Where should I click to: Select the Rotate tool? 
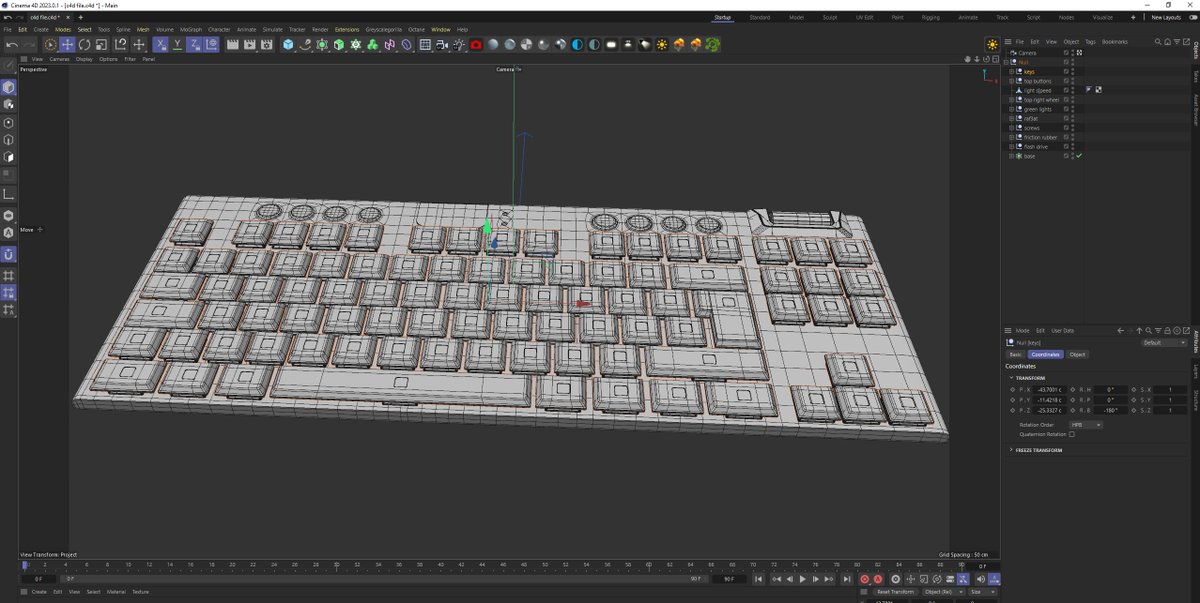tap(85, 45)
